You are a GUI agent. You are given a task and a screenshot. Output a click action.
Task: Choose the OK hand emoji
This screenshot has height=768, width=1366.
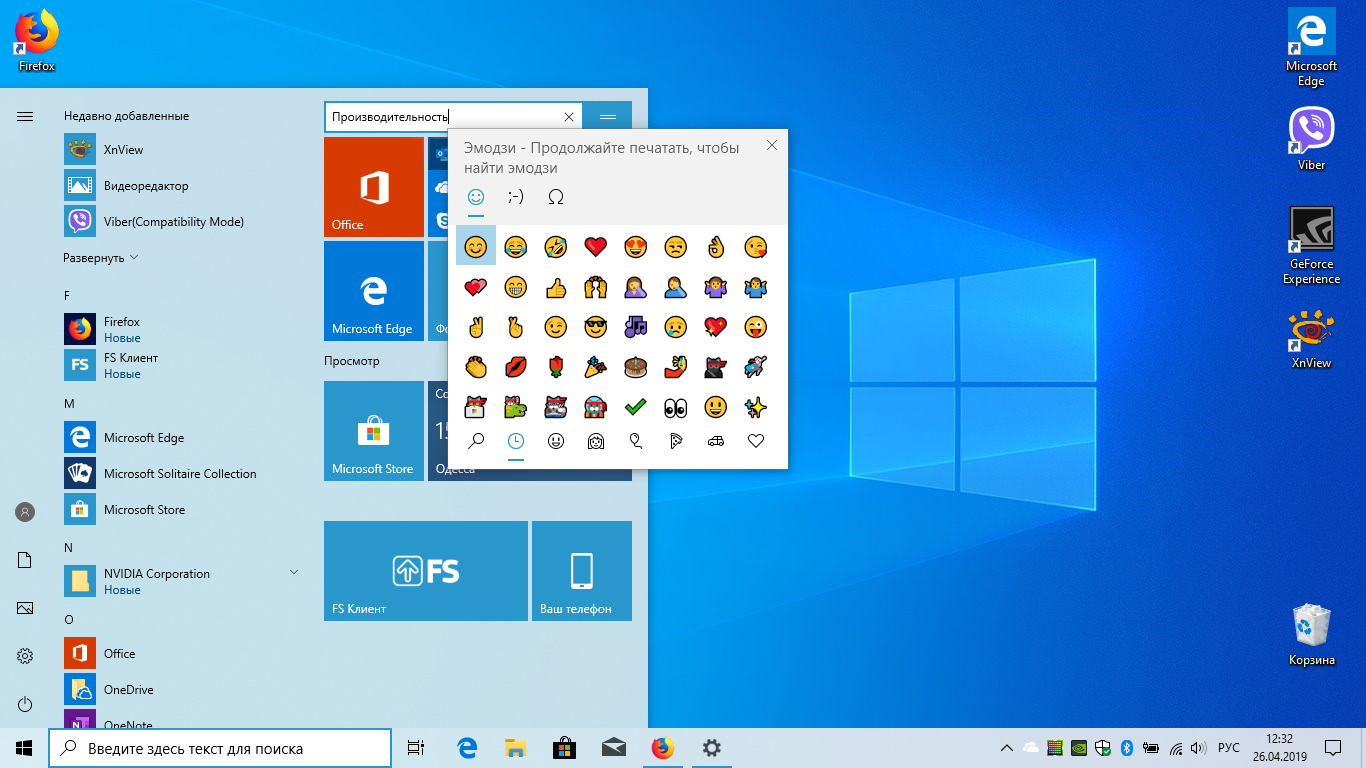click(x=716, y=246)
